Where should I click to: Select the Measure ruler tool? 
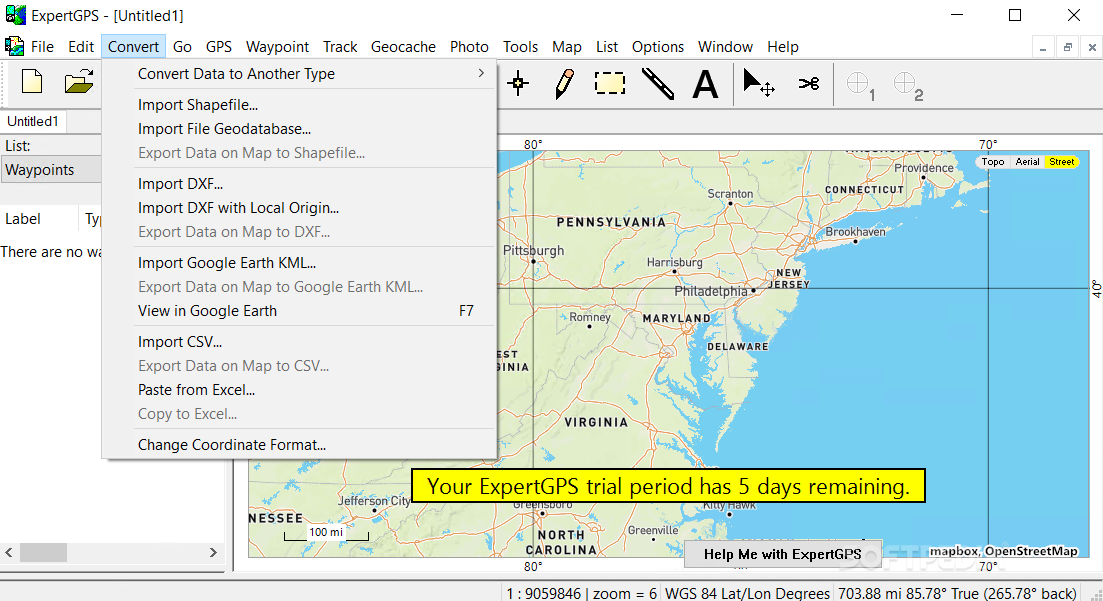(x=658, y=84)
